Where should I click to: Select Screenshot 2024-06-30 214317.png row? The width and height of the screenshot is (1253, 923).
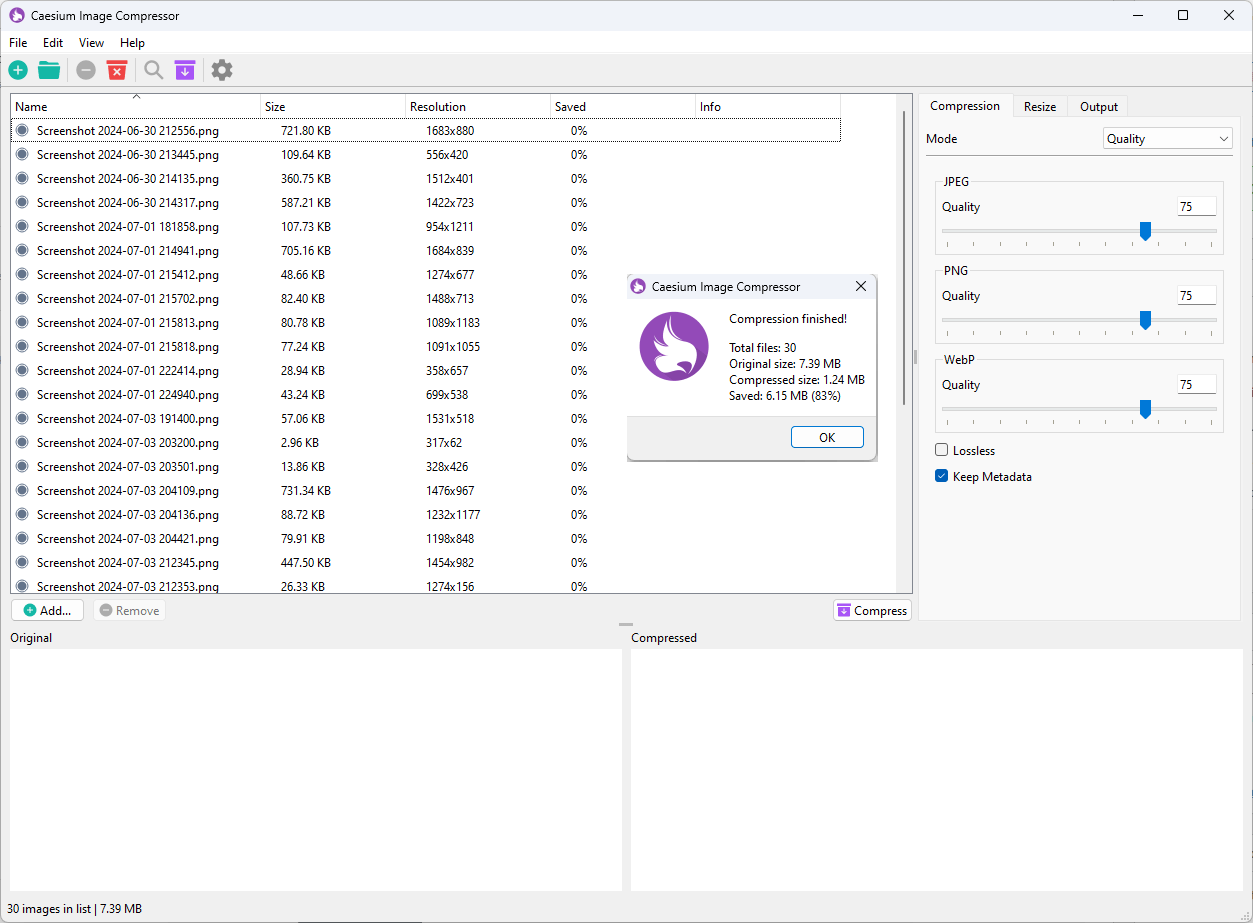tap(426, 203)
